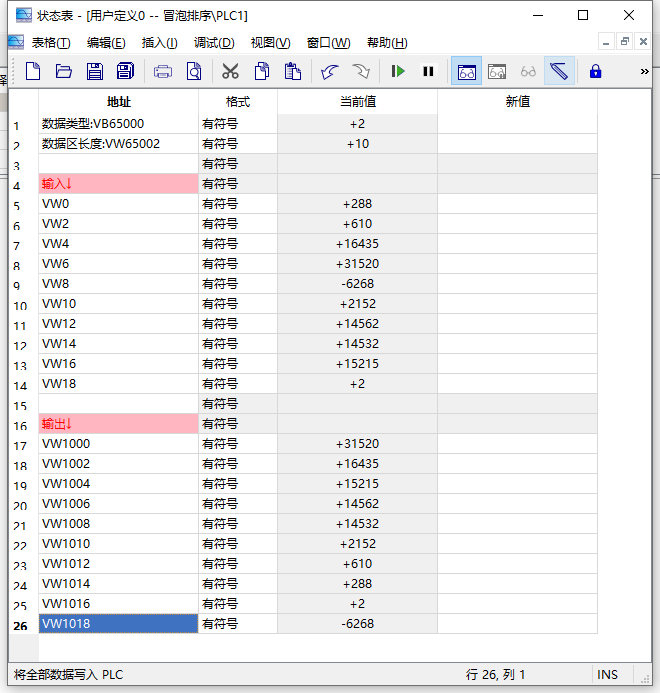Image resolution: width=660 pixels, height=693 pixels.
Task: Select the VW18 address cell
Action: pos(118,384)
